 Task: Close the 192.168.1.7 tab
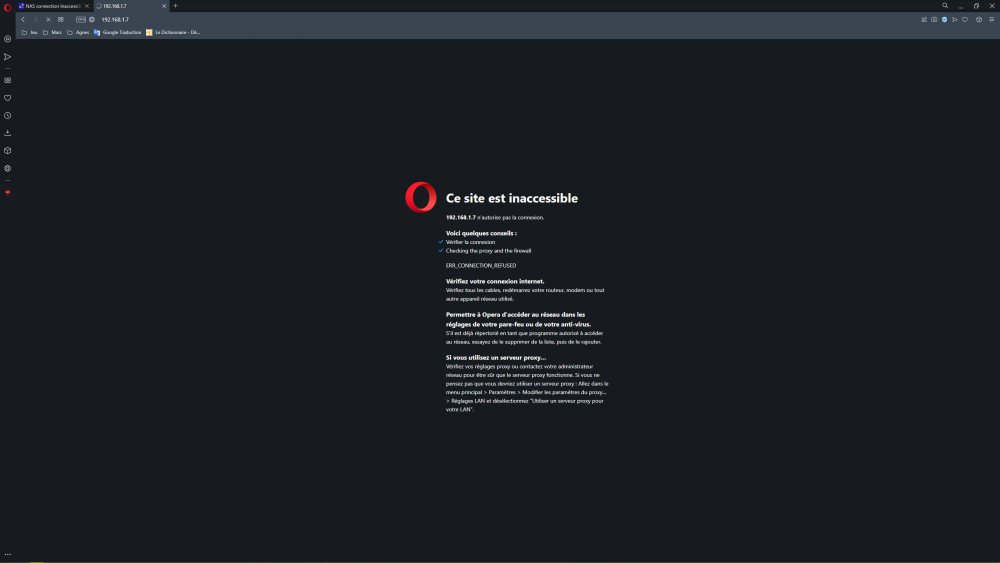164,6
